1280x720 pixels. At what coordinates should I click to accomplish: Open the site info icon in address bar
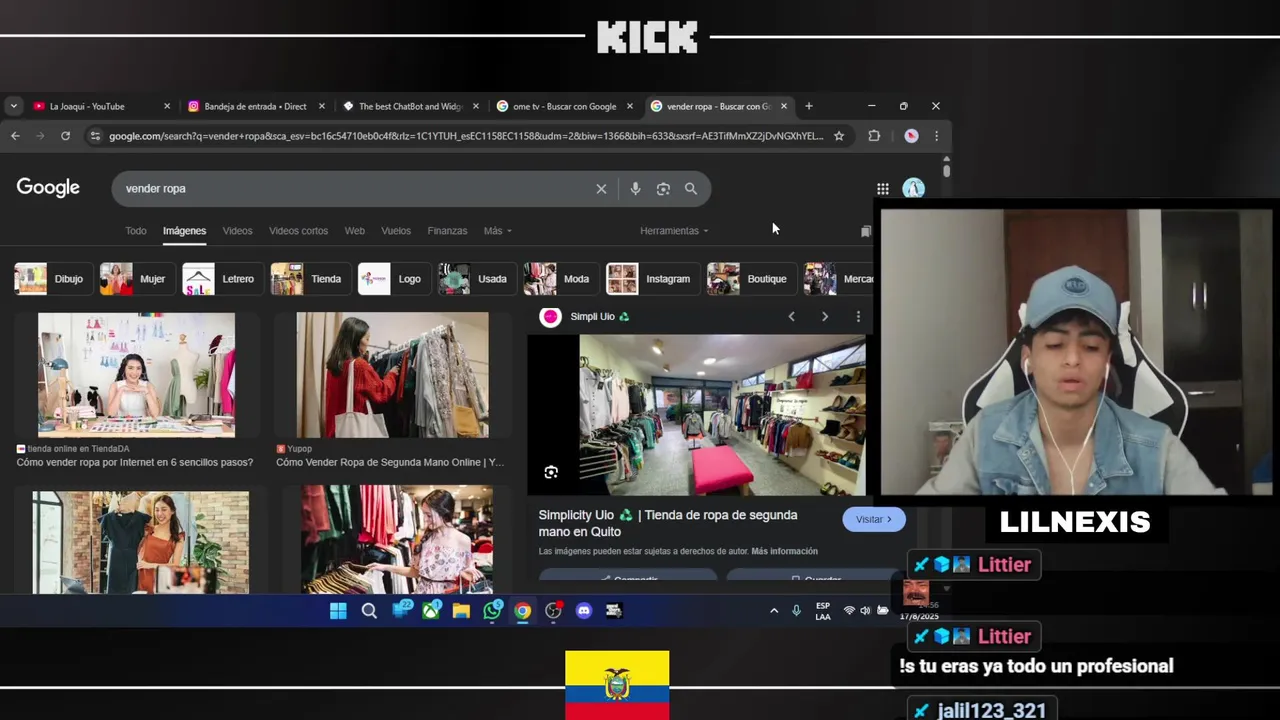pos(94,136)
